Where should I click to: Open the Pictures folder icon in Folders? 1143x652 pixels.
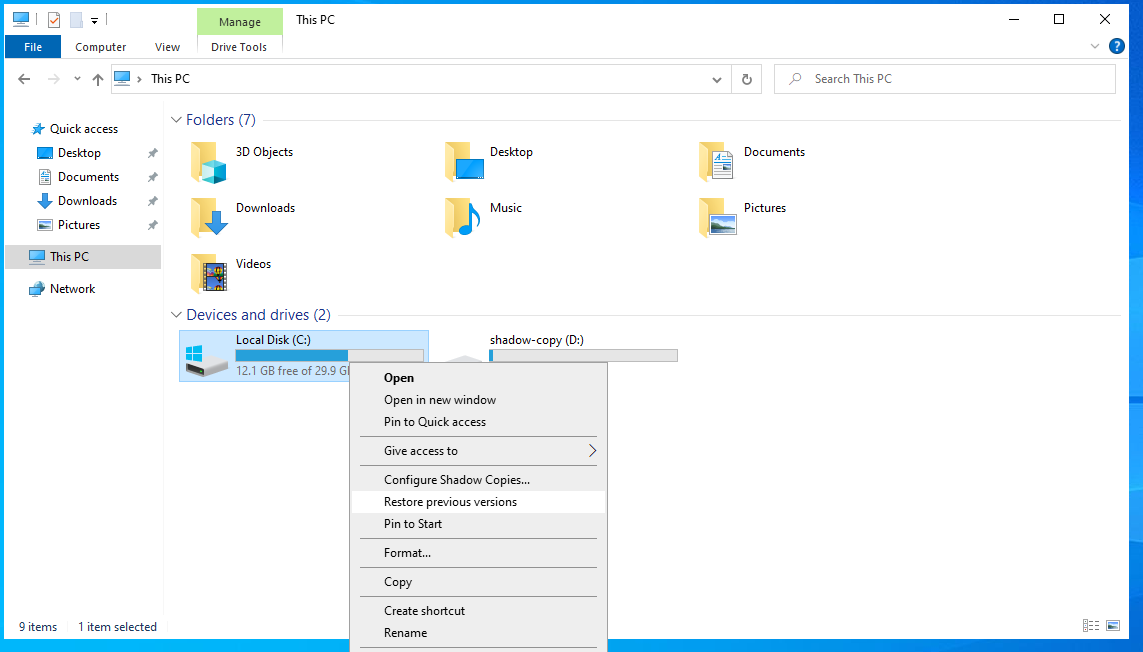[717, 217]
